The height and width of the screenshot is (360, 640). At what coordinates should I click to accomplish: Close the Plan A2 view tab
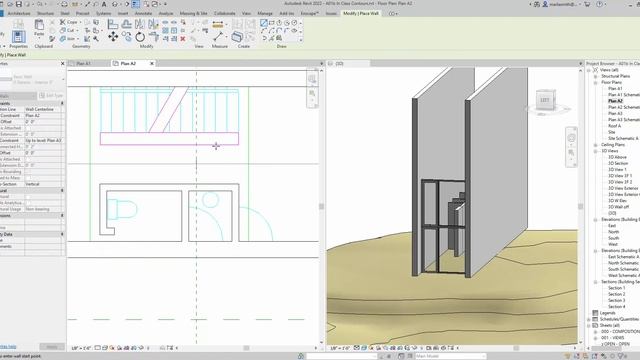152,64
